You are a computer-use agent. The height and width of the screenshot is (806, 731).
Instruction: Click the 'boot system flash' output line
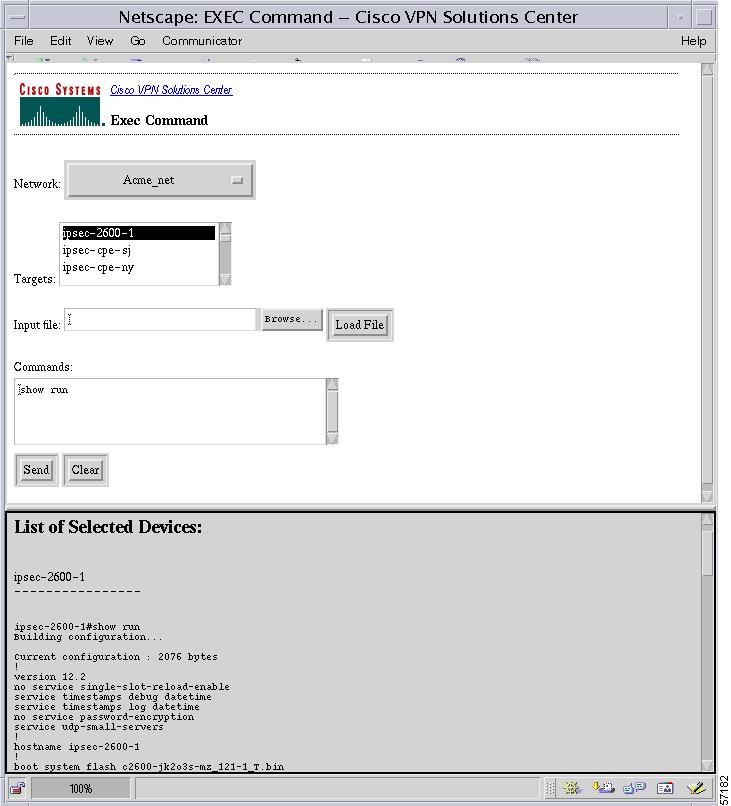(x=149, y=767)
